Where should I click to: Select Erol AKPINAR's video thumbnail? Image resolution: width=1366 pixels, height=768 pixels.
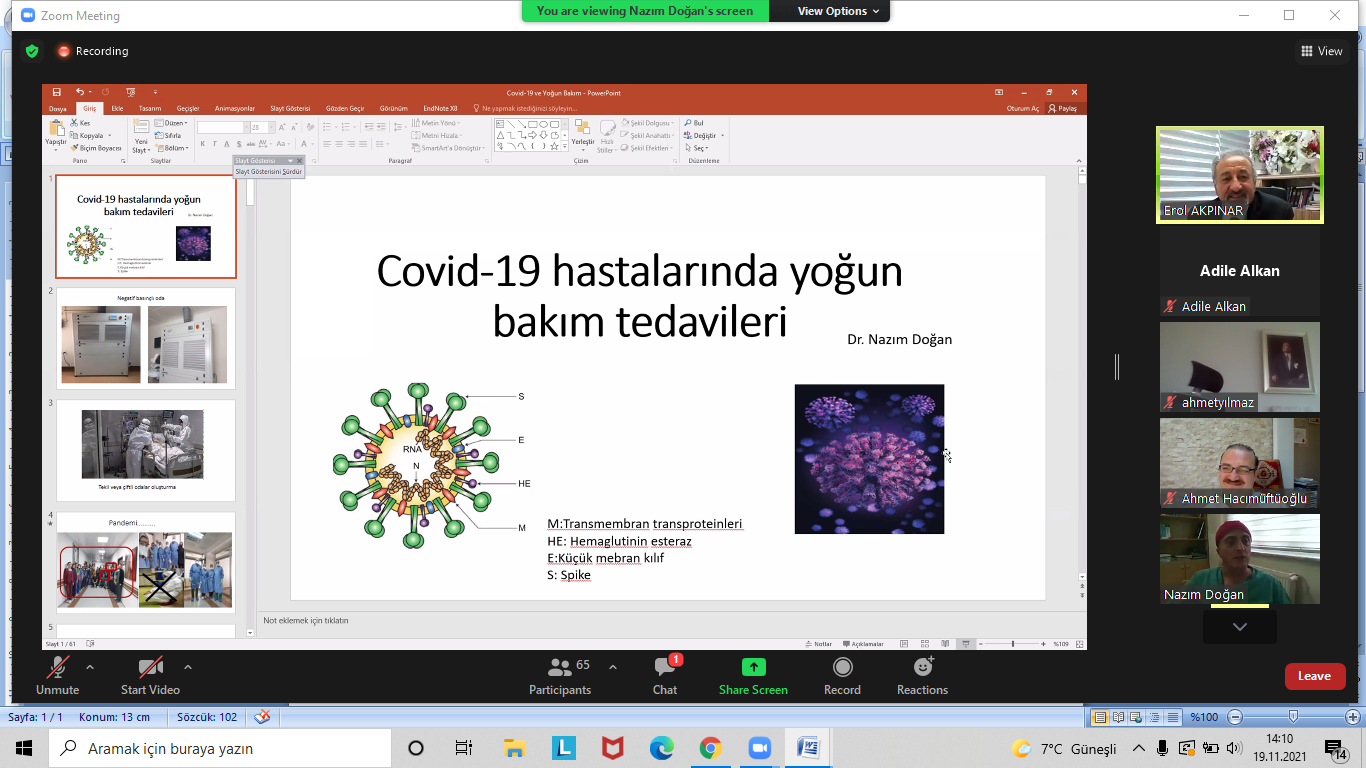coord(1239,174)
